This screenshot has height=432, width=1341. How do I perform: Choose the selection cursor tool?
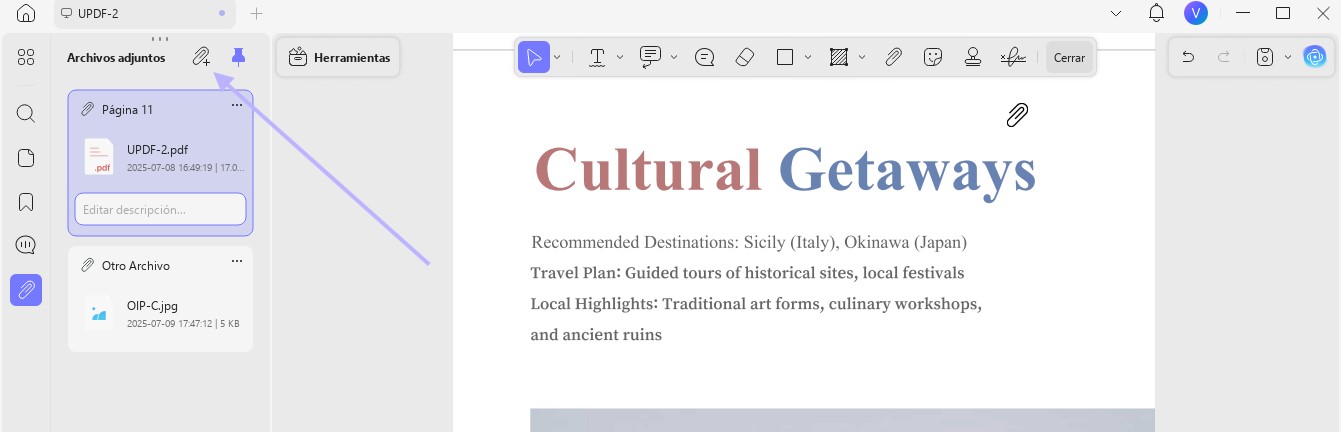pyautogui.click(x=534, y=57)
